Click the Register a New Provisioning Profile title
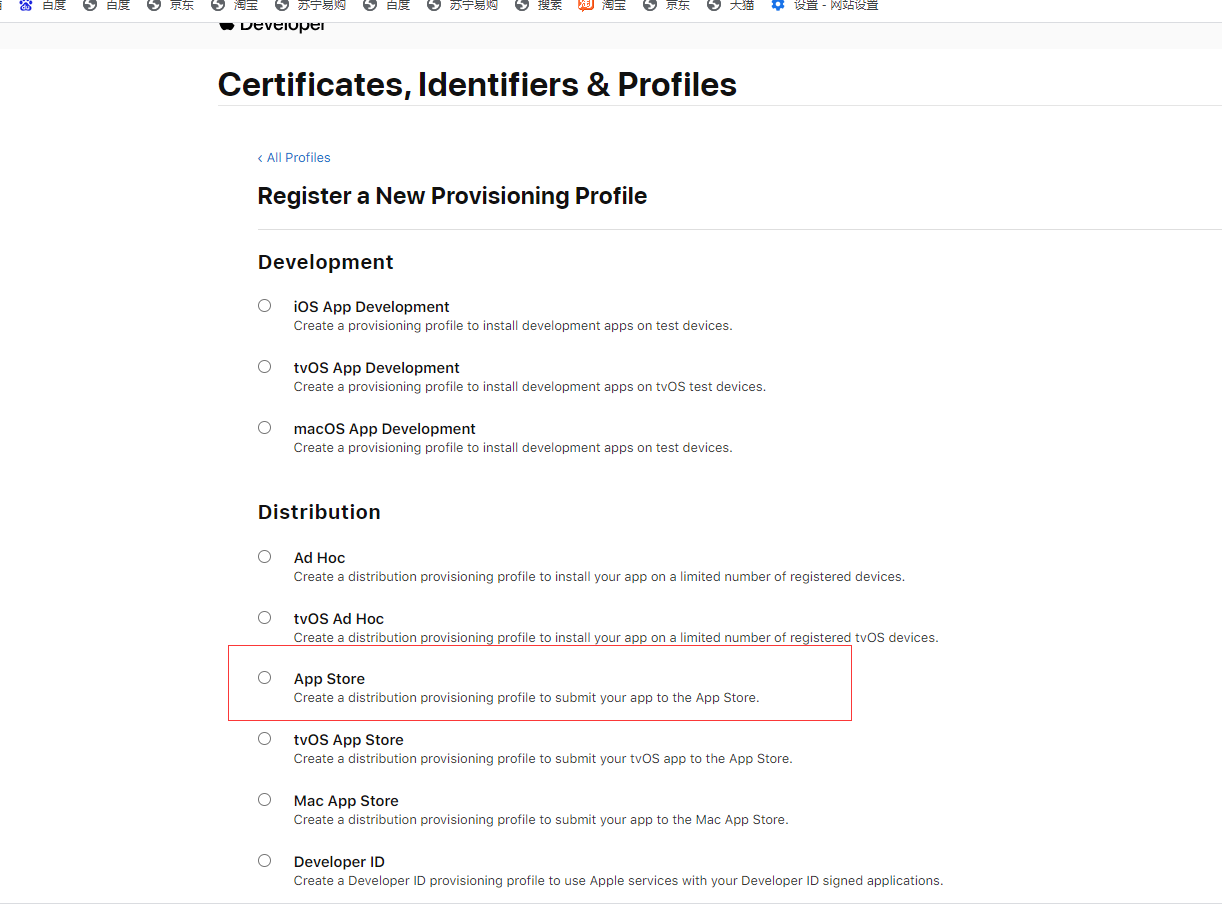 pyautogui.click(x=452, y=196)
